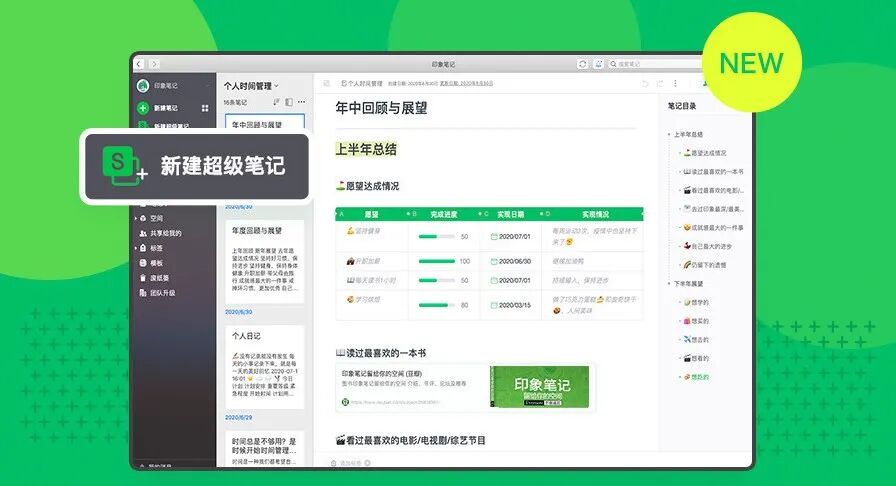Image resolution: width=896 pixels, height=486 pixels.
Task: Click the note title 年中回顾与展望
Action: tap(381, 108)
